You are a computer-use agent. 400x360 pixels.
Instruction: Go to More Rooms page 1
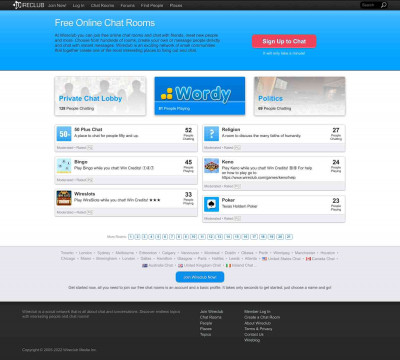[x=131, y=237]
